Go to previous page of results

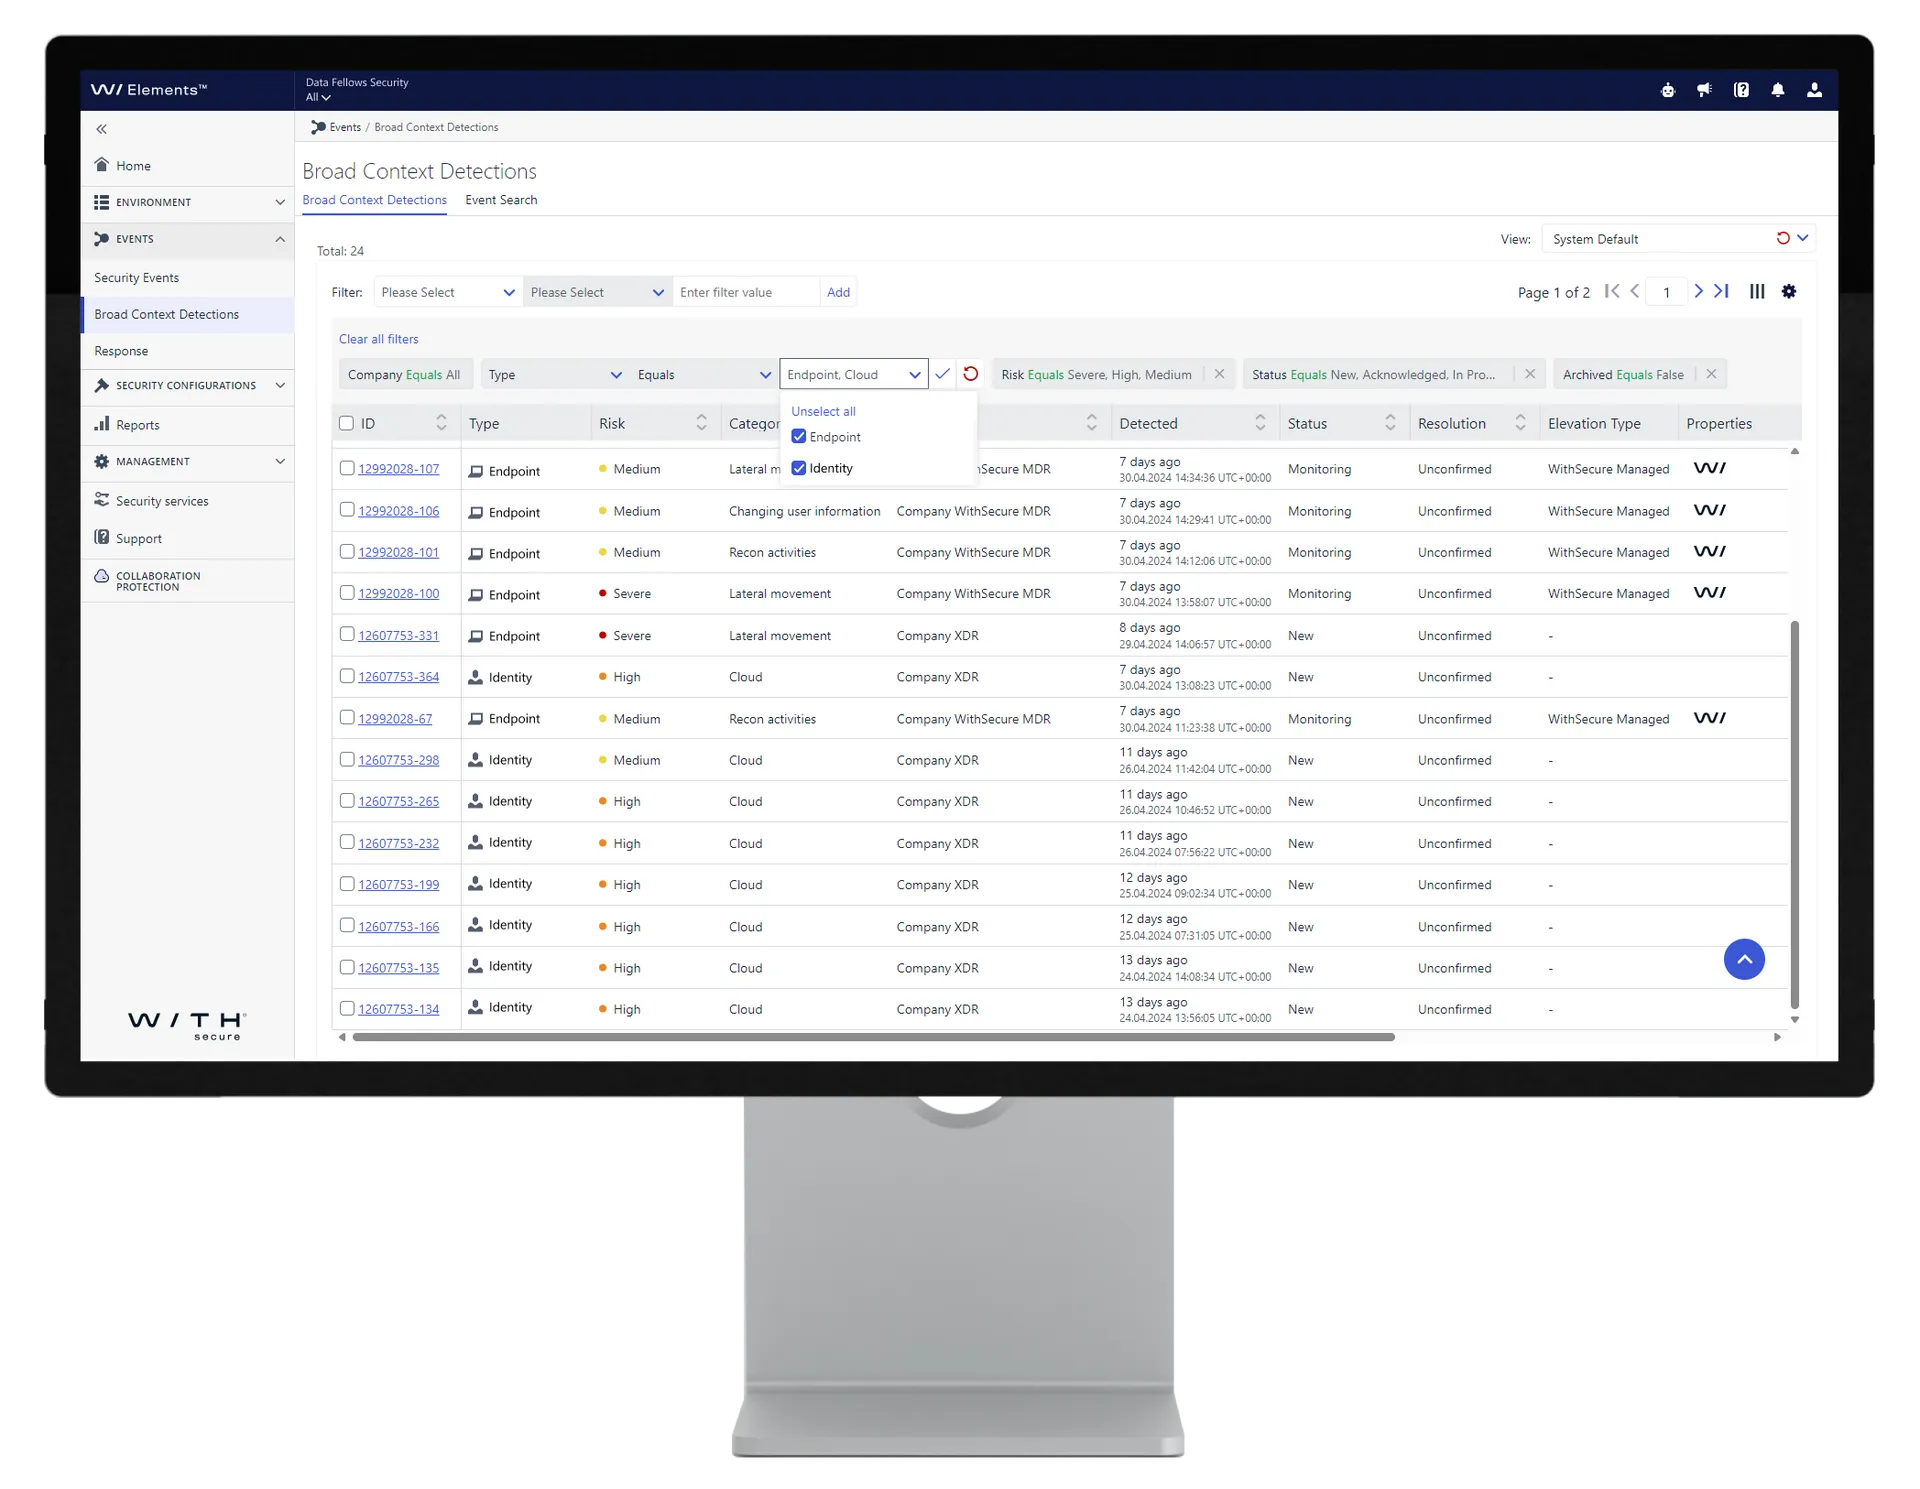click(1635, 291)
